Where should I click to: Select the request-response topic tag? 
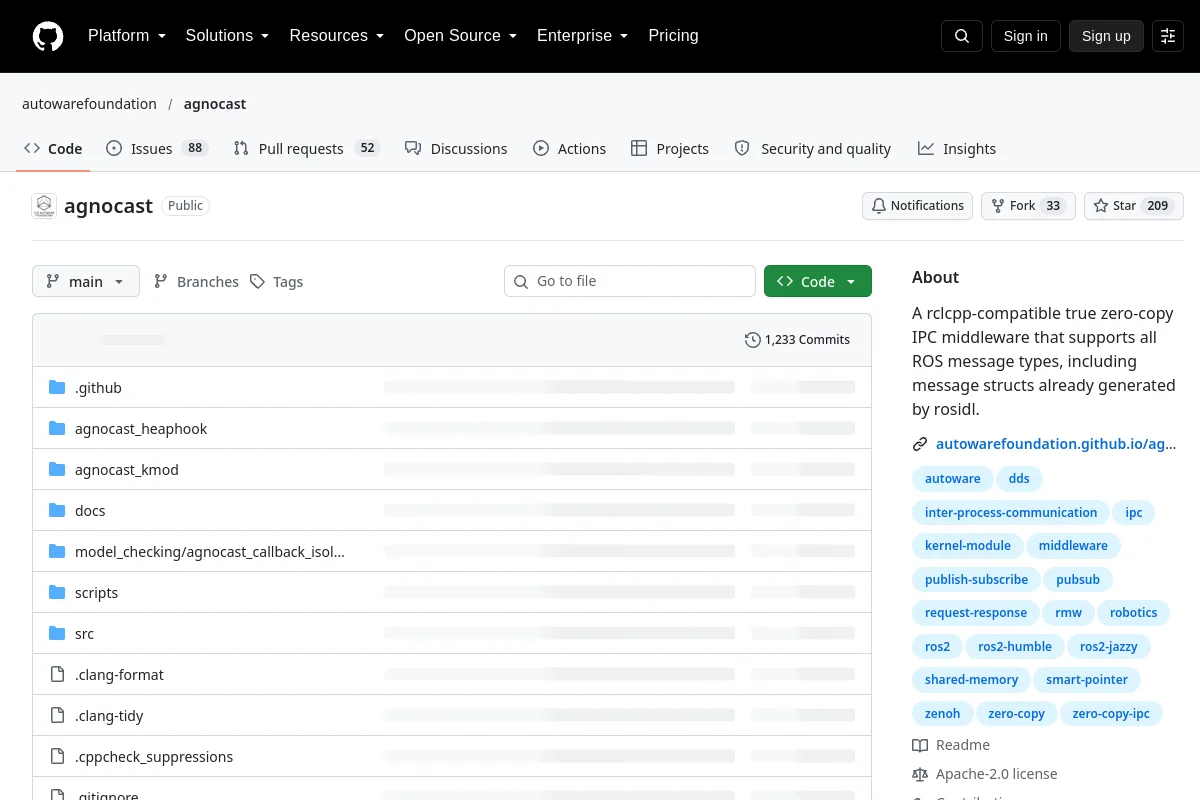pos(976,613)
